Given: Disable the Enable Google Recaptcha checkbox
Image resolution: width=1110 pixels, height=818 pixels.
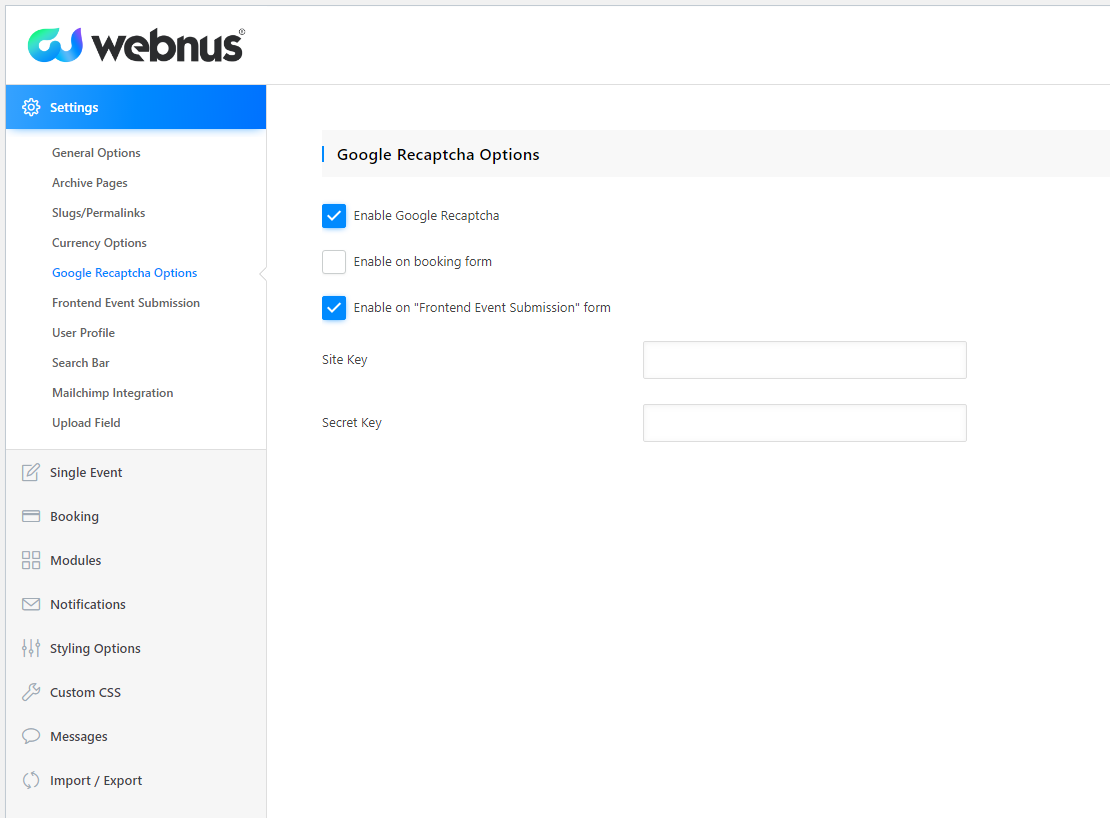Looking at the screenshot, I should (x=334, y=216).
